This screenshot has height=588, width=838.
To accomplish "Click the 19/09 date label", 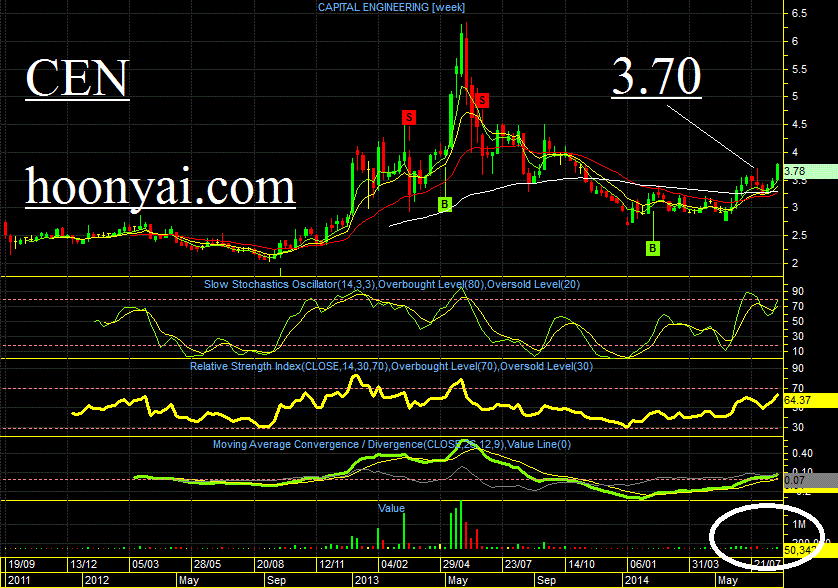I will pyautogui.click(x=21, y=564).
